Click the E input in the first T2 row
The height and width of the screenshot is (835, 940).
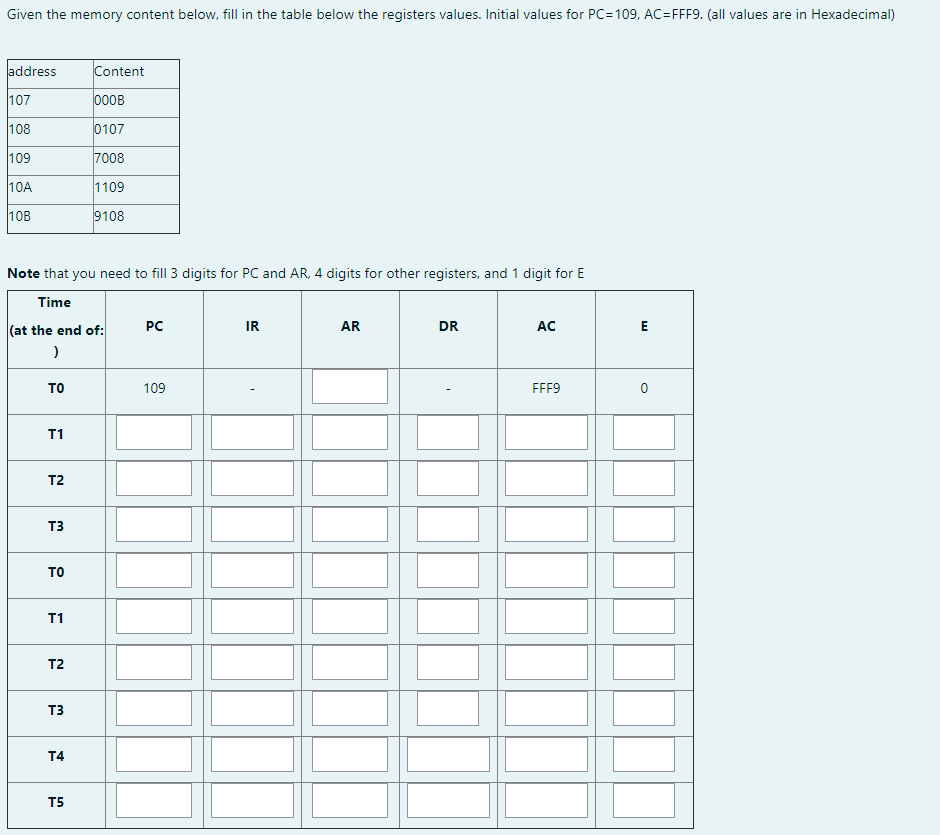[644, 478]
